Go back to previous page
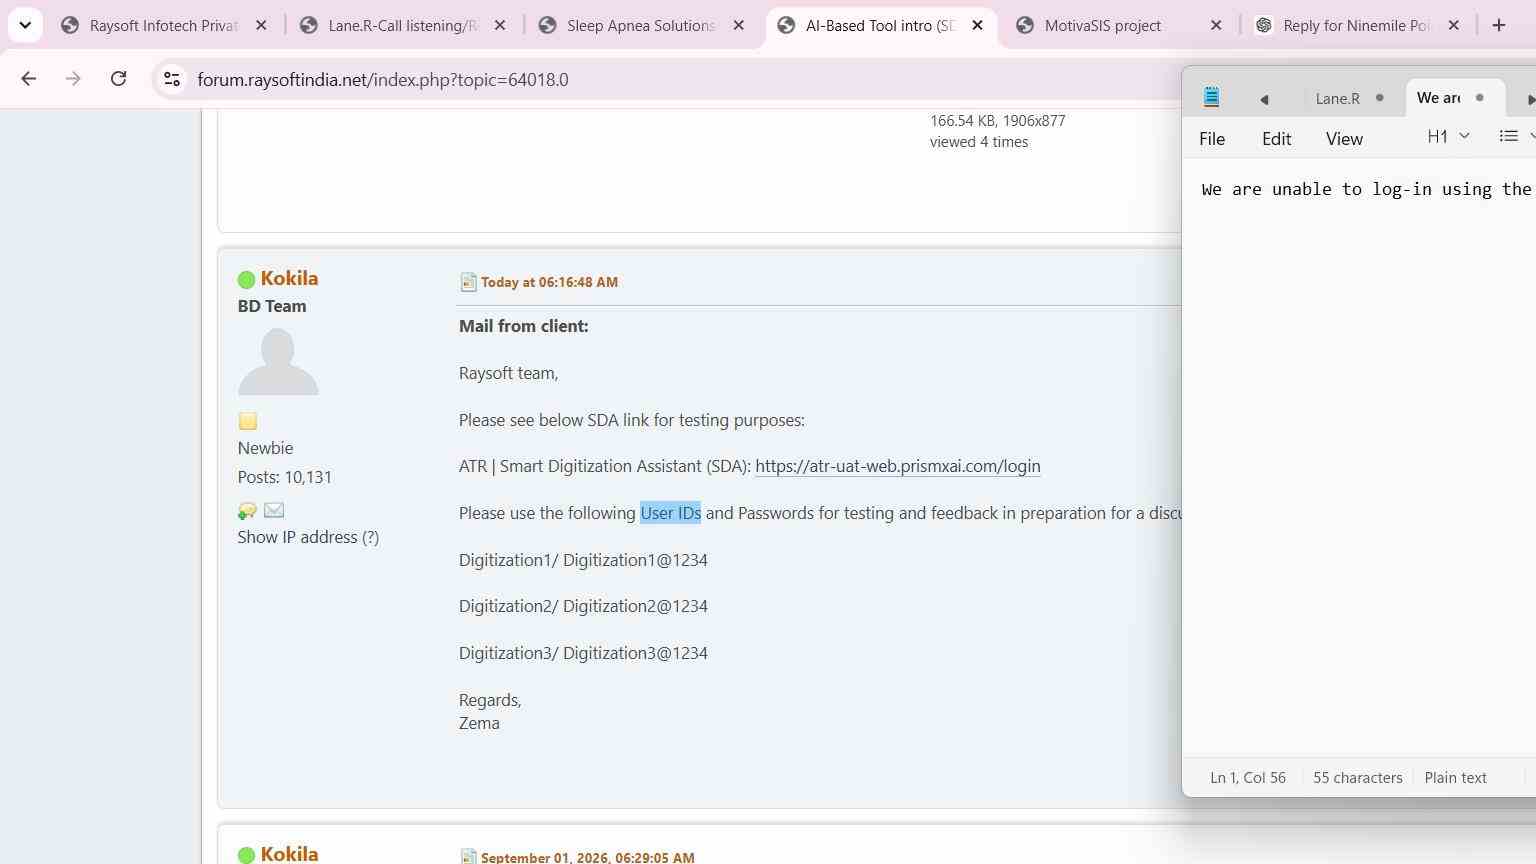This screenshot has width=1536, height=864. point(28,79)
